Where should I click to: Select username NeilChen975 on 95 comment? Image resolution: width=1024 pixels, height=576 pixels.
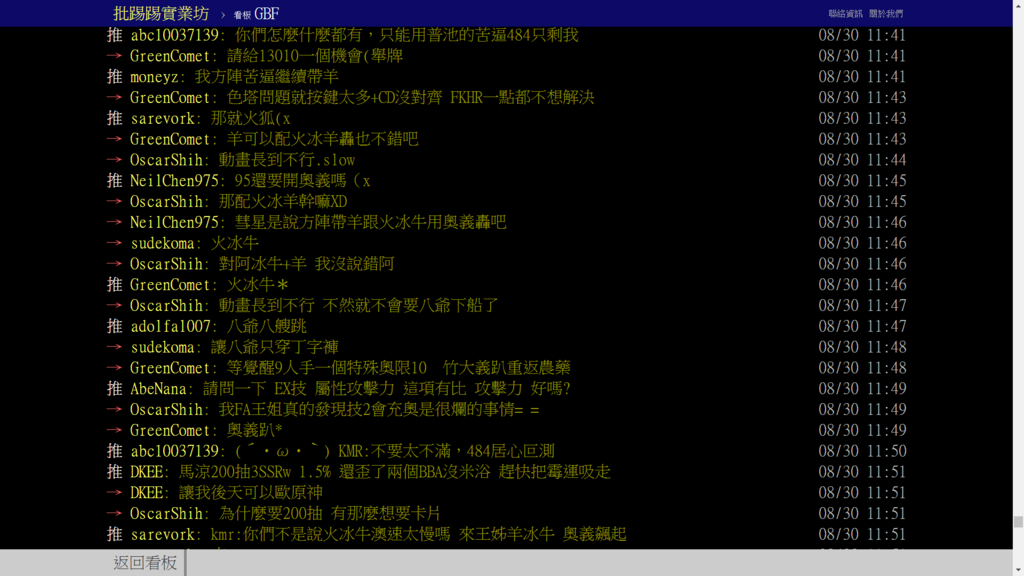tap(174, 180)
